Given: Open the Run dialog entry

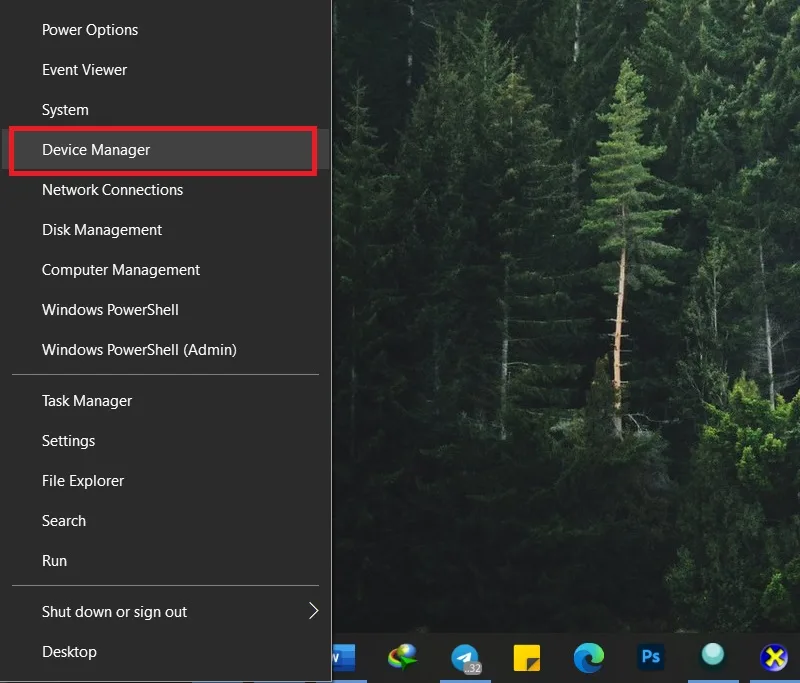Looking at the screenshot, I should [x=166, y=561].
